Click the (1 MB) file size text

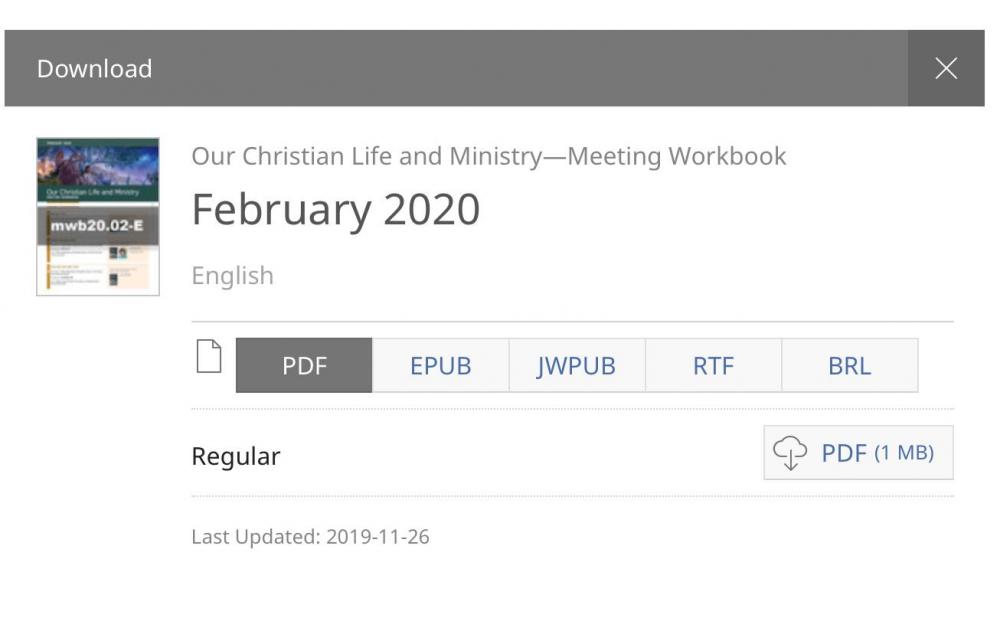(903, 453)
